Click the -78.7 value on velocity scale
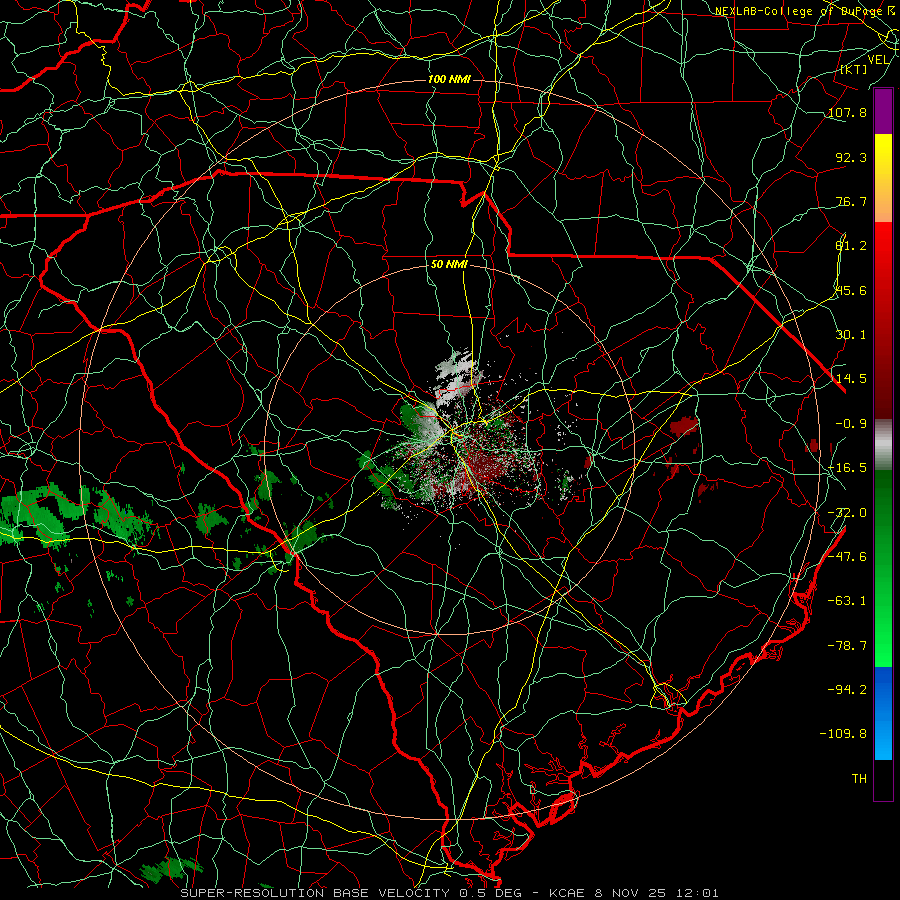900x900 pixels. pyautogui.click(x=847, y=646)
